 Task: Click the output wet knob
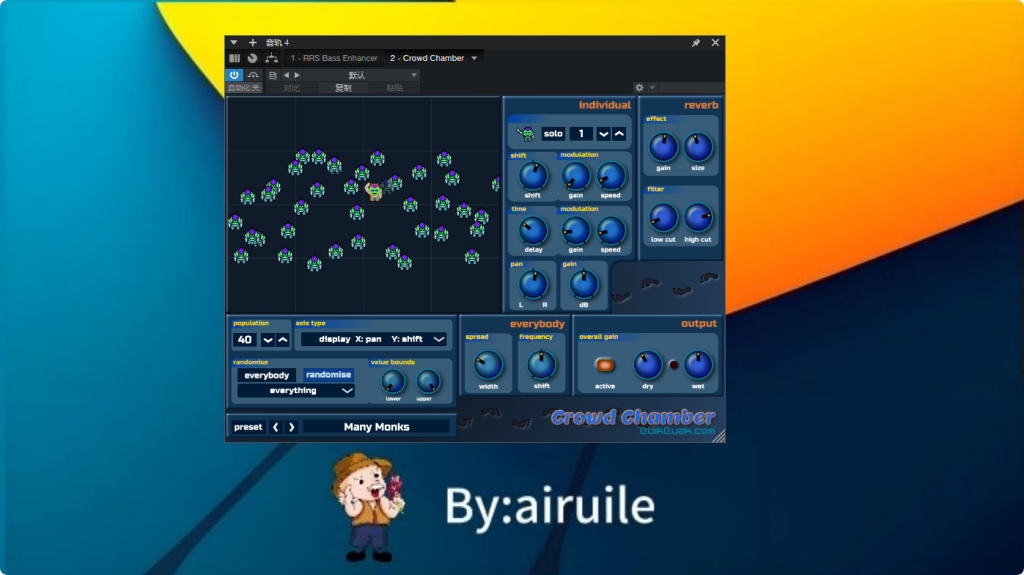pyautogui.click(x=697, y=365)
